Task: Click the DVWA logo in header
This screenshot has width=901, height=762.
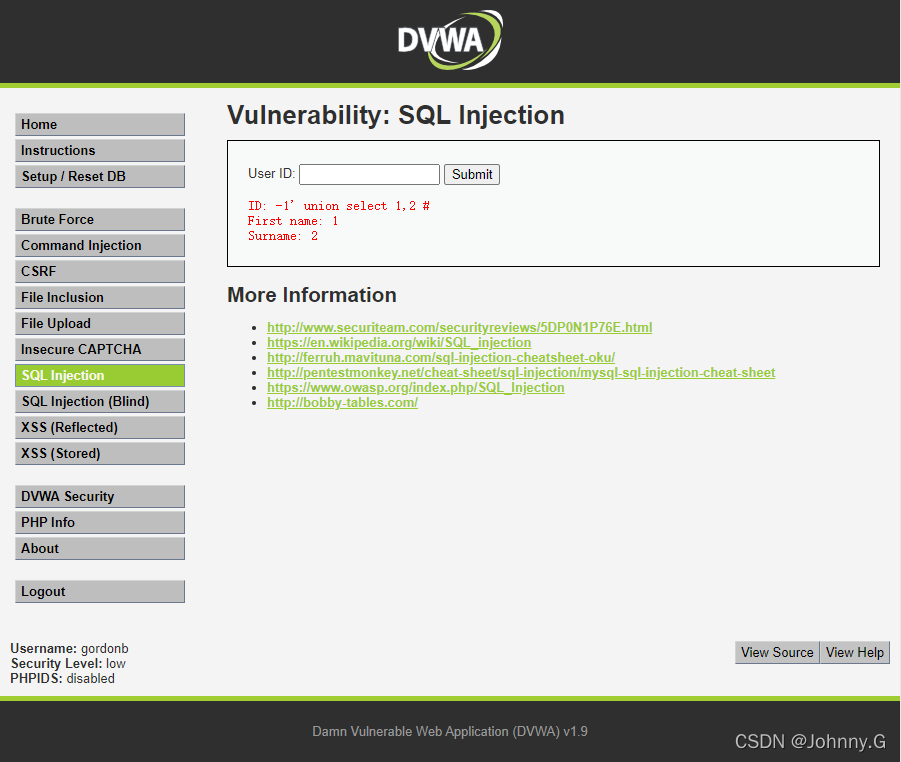Action: [450, 40]
